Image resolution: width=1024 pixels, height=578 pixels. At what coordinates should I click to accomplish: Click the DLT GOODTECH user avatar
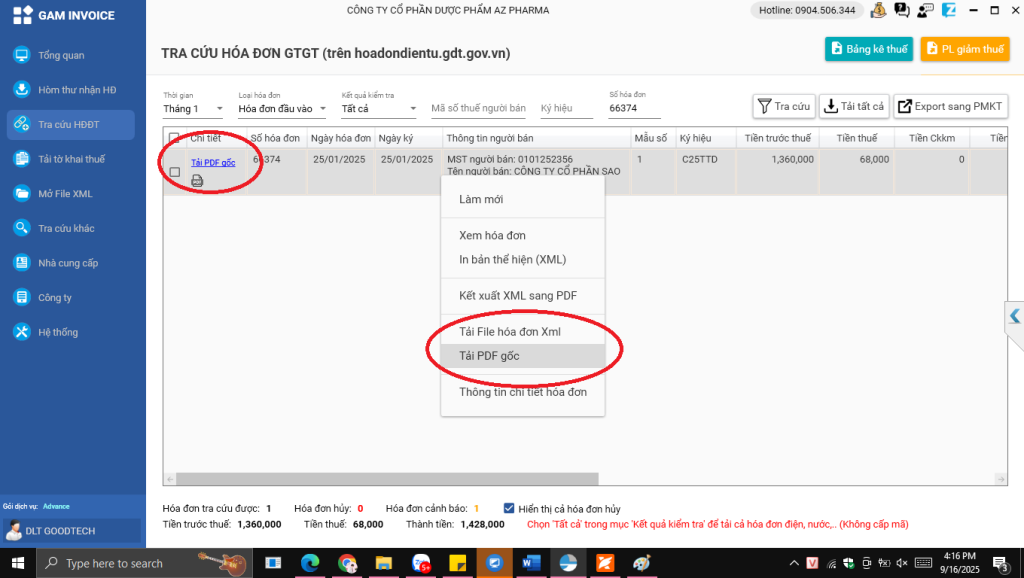tap(14, 531)
